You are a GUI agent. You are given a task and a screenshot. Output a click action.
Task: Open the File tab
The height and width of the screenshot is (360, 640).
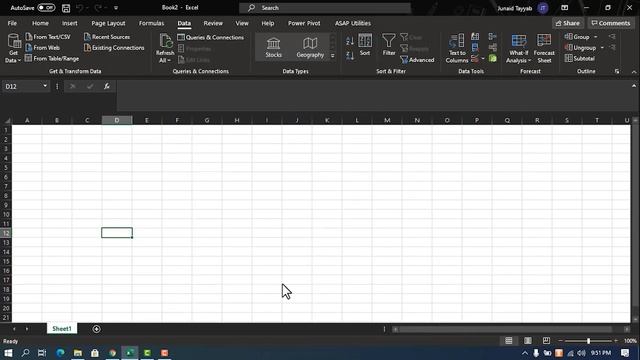coord(12,23)
